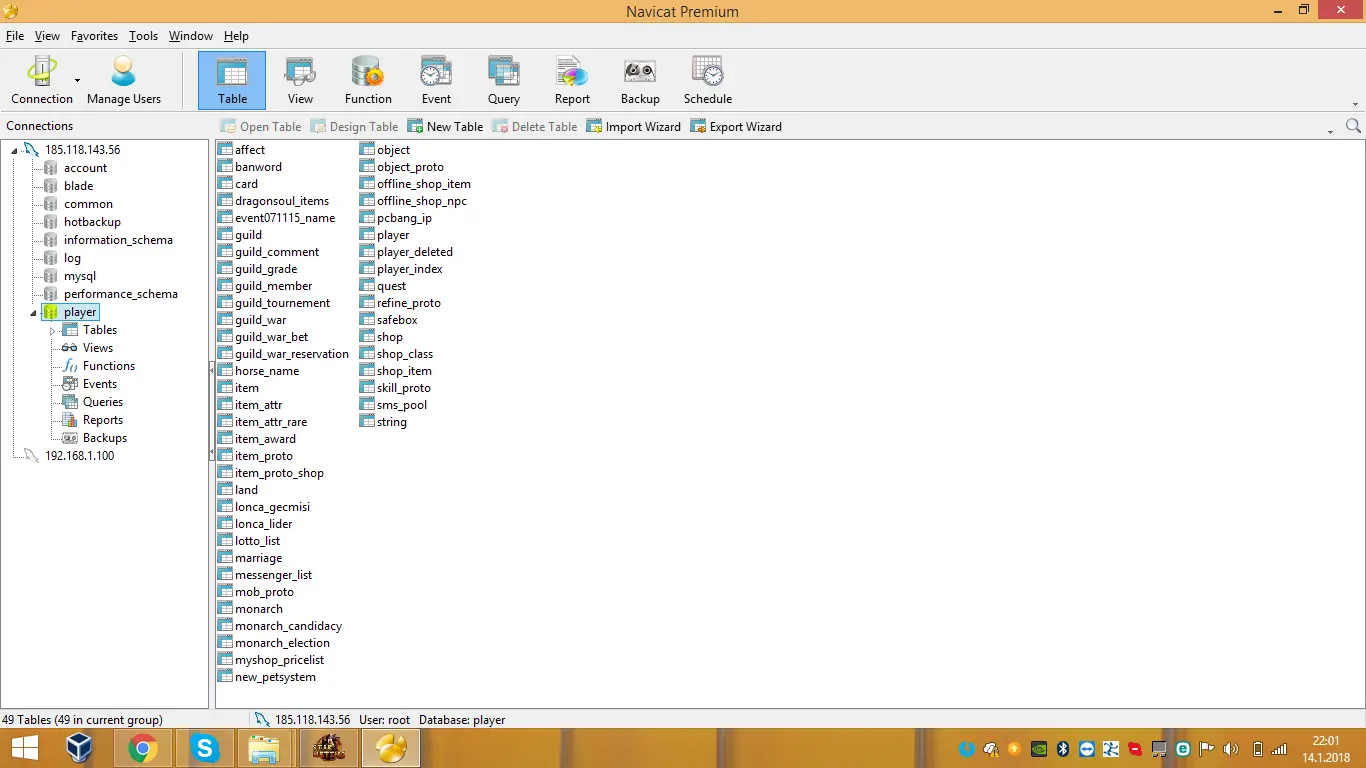Open the File menu

(x=15, y=36)
